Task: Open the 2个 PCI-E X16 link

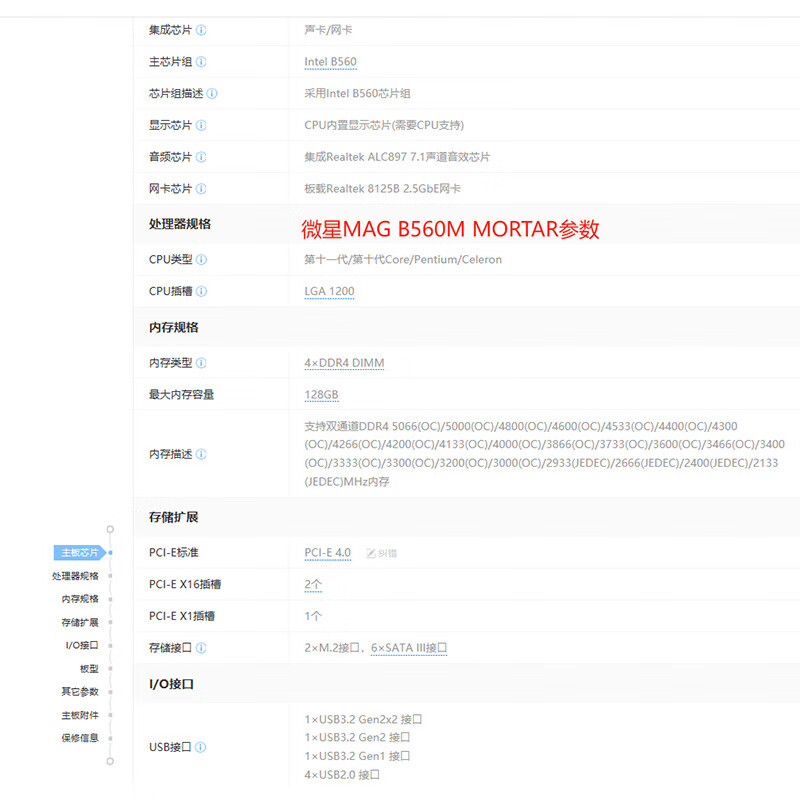Action: click(313, 585)
